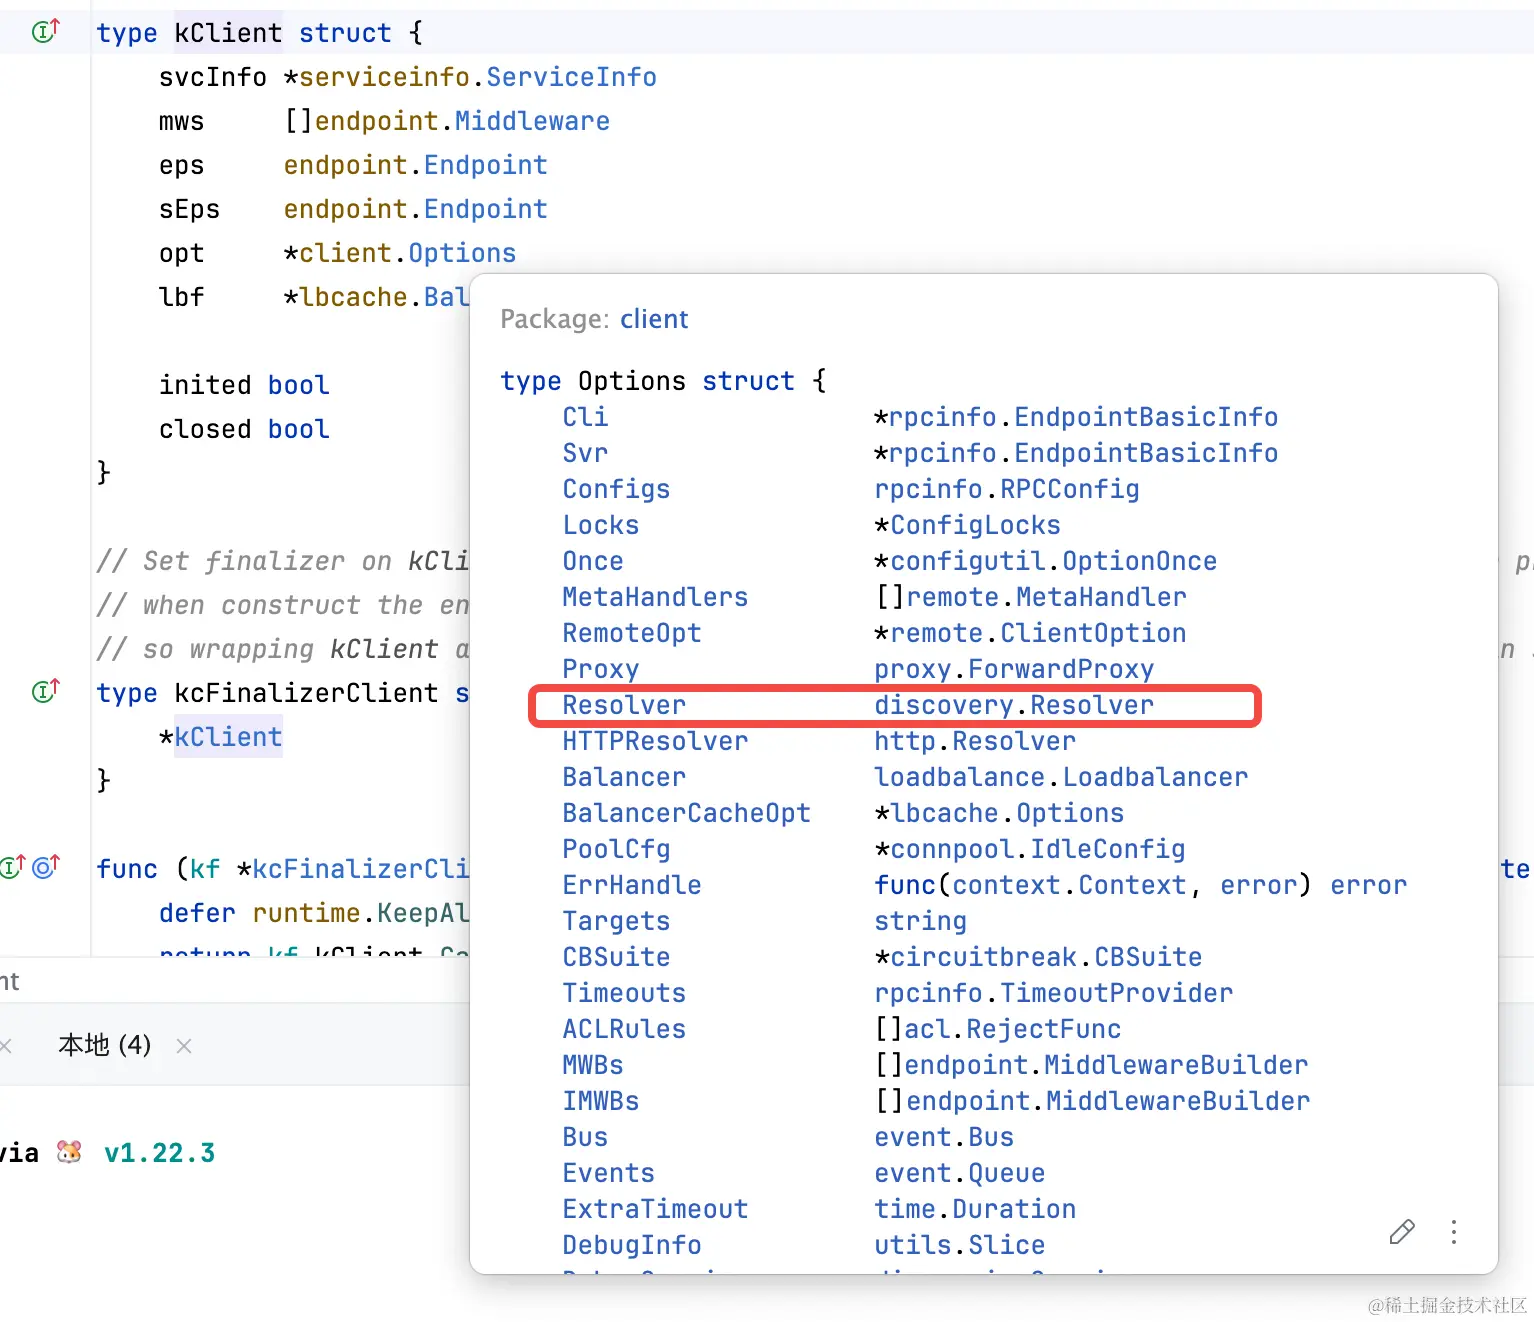Open the ConfigLocks type link
This screenshot has height=1322, width=1534.
click(975, 525)
